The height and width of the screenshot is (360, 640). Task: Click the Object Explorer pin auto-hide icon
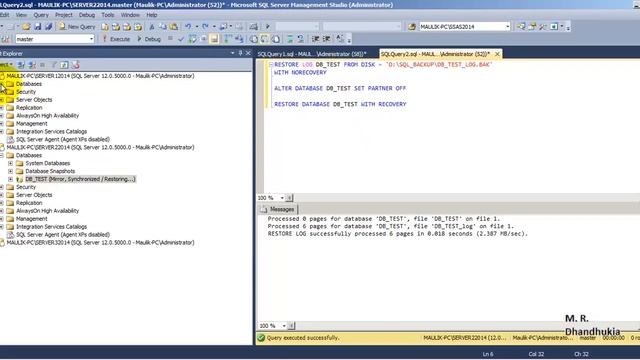click(x=240, y=53)
